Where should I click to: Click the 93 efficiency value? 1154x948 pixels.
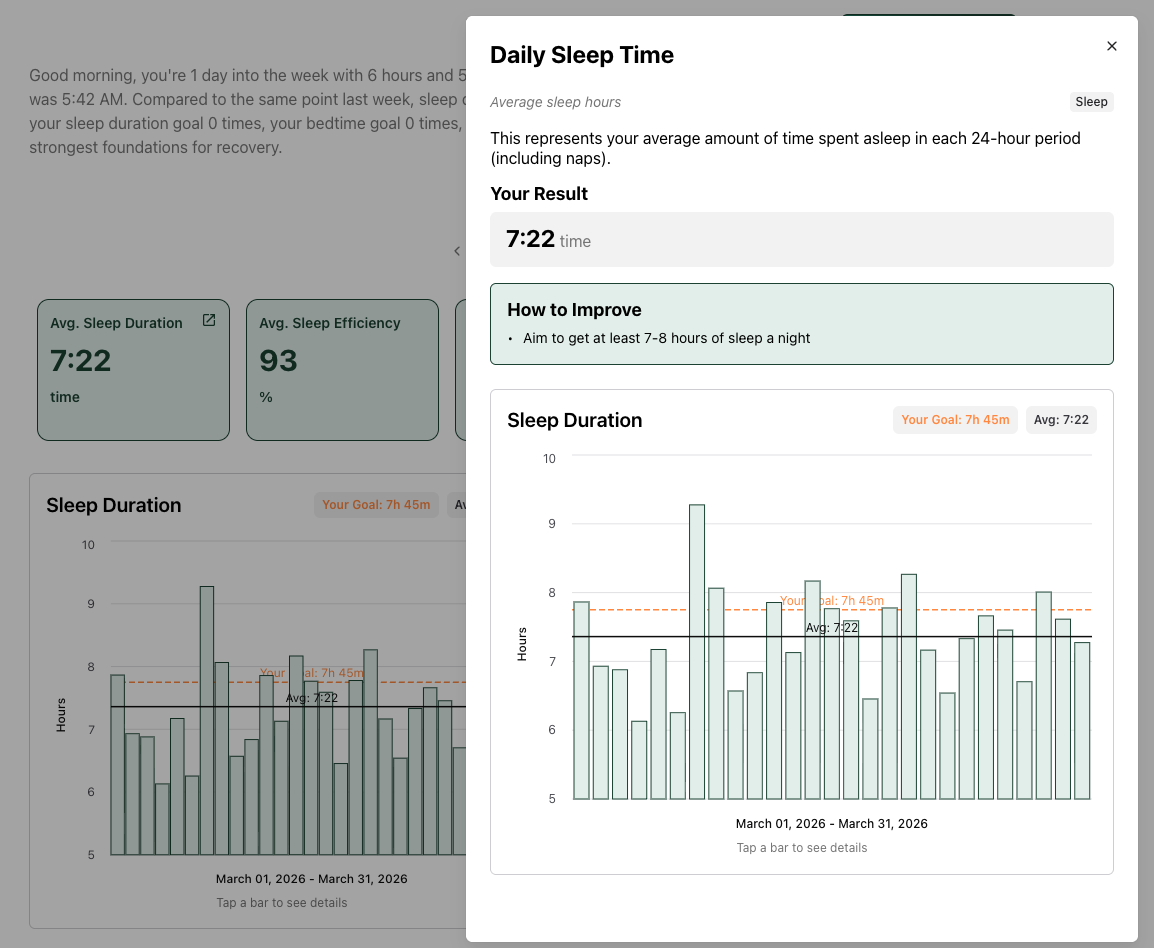278,361
